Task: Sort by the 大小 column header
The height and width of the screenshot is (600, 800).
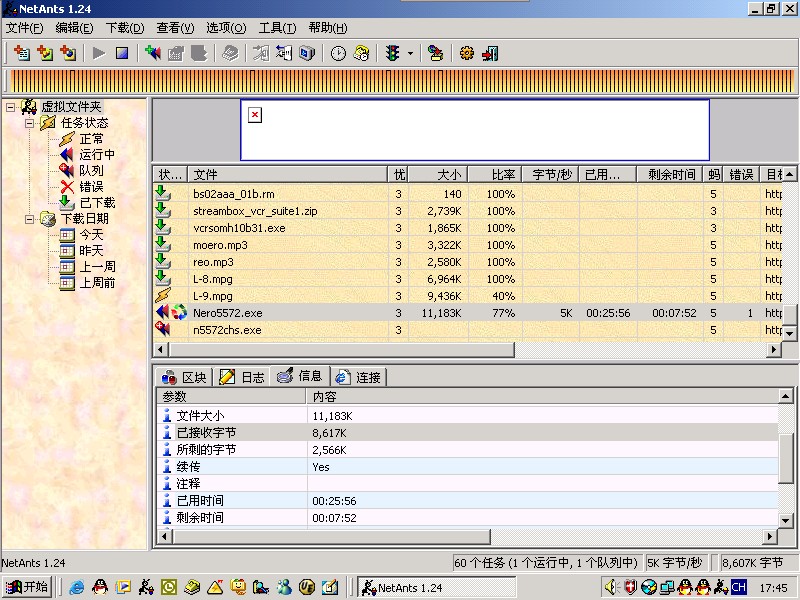Action: (x=438, y=174)
